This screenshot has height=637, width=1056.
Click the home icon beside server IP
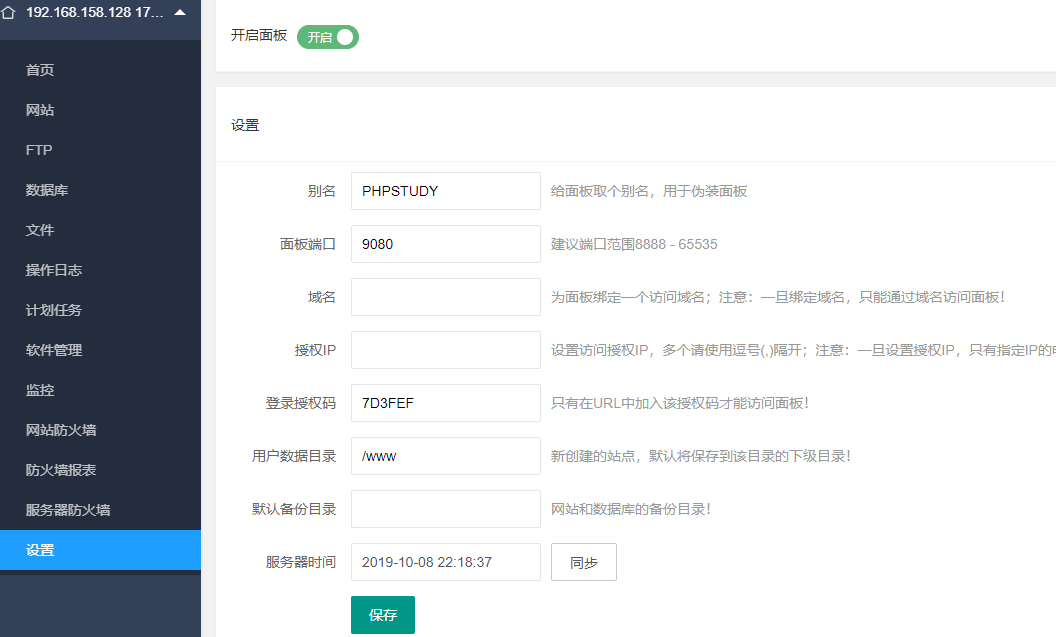pyautogui.click(x=9, y=14)
